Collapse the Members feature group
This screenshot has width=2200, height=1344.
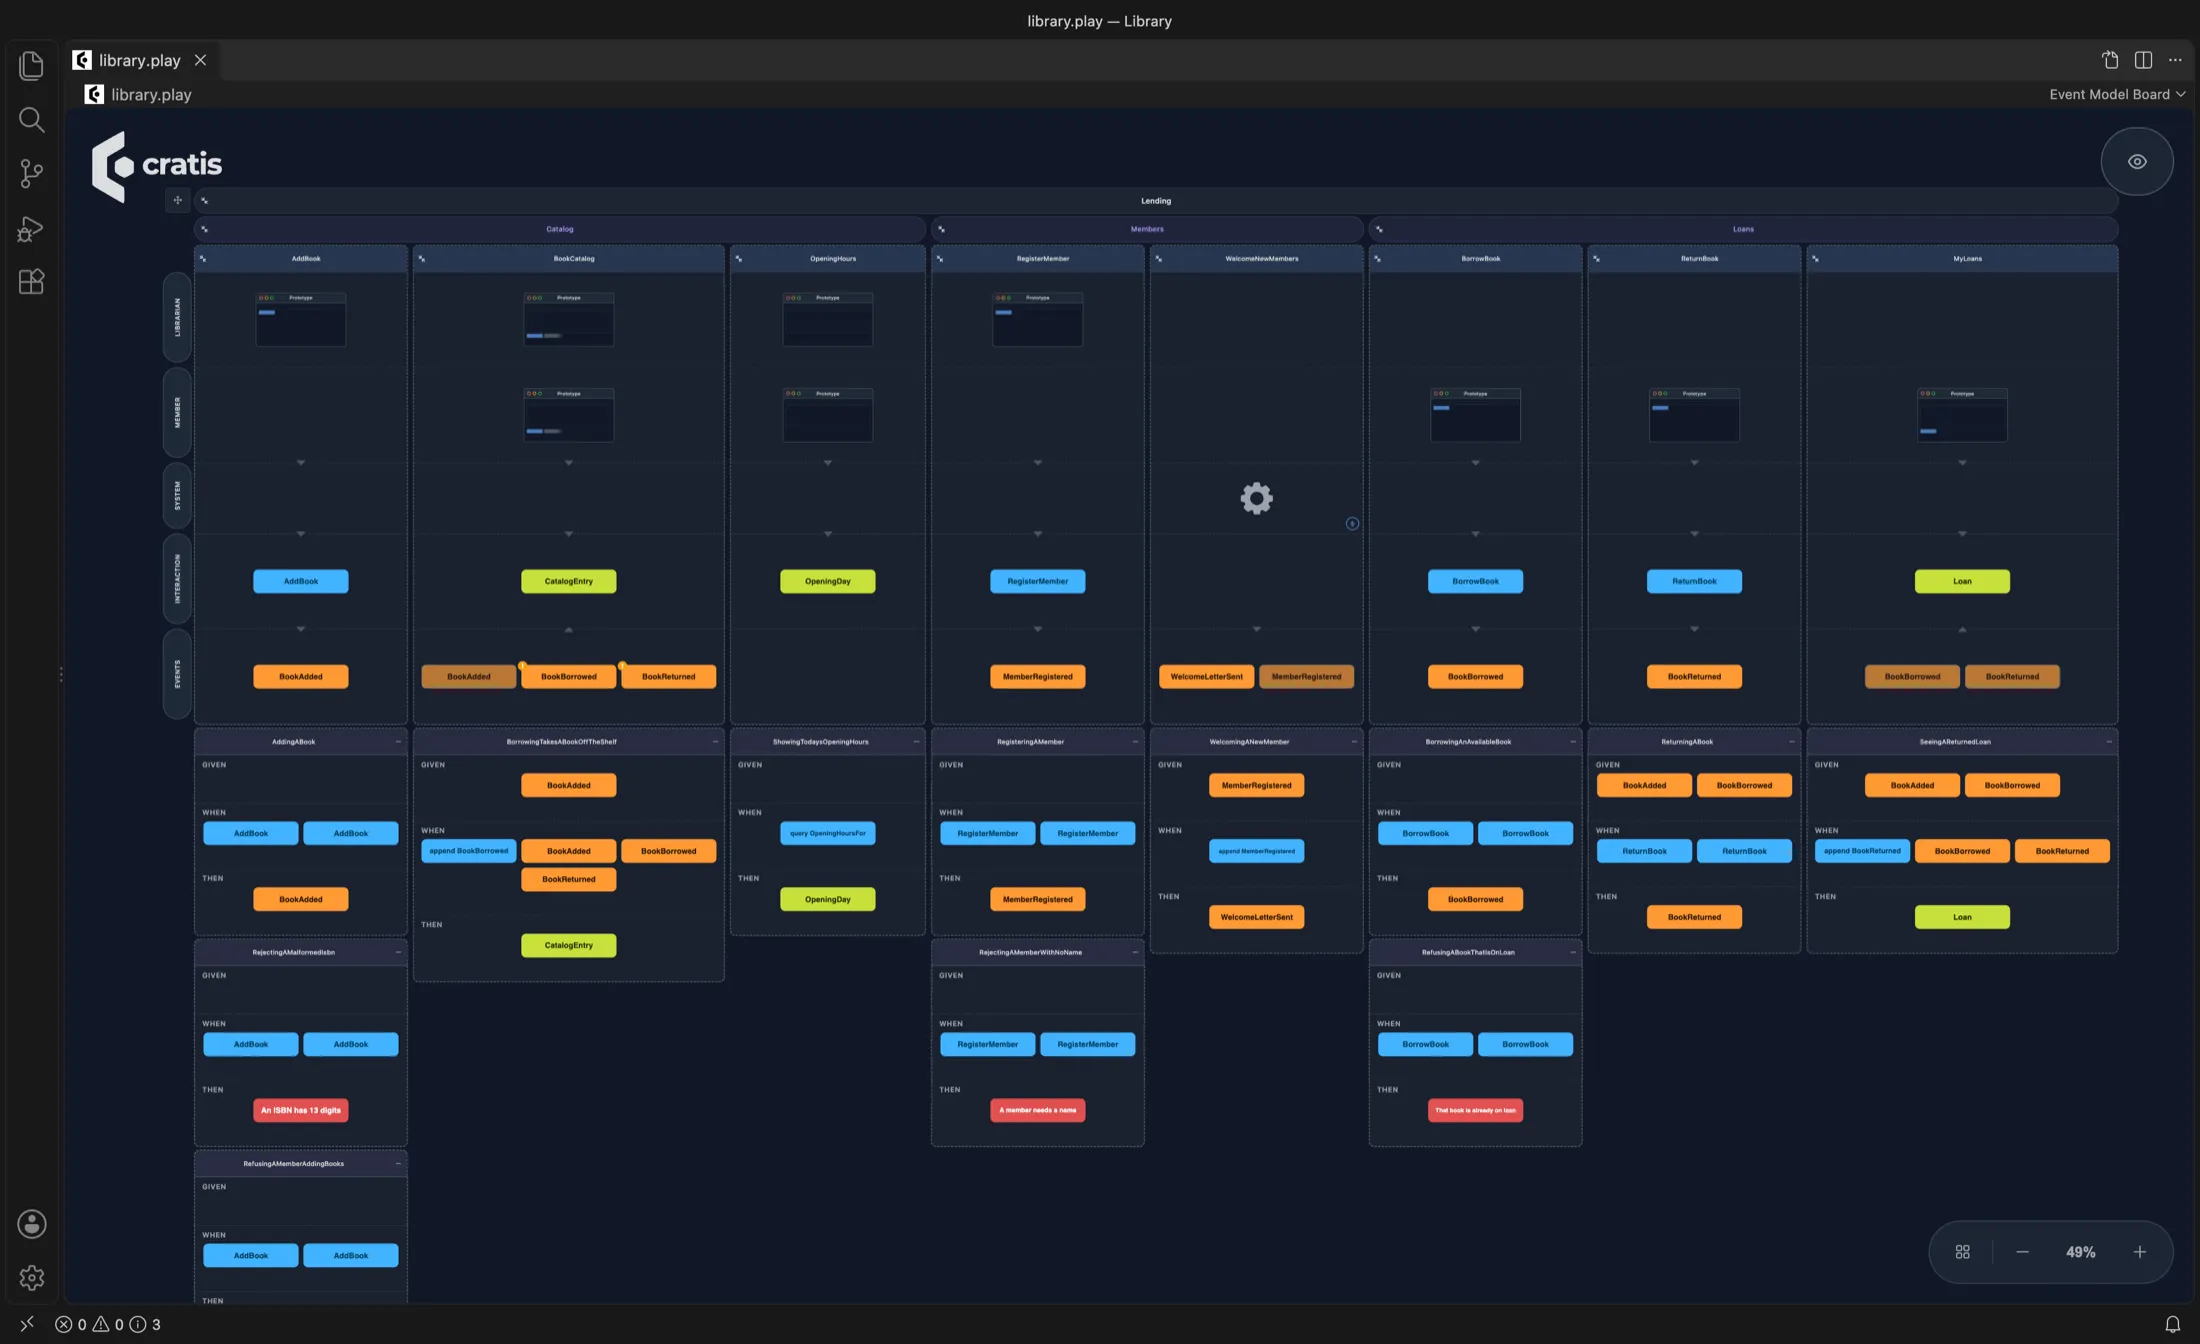point(941,229)
